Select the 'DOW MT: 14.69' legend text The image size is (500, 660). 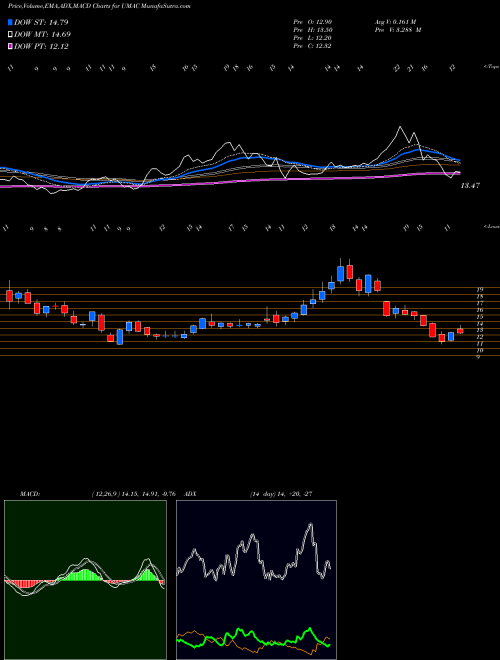click(43, 35)
